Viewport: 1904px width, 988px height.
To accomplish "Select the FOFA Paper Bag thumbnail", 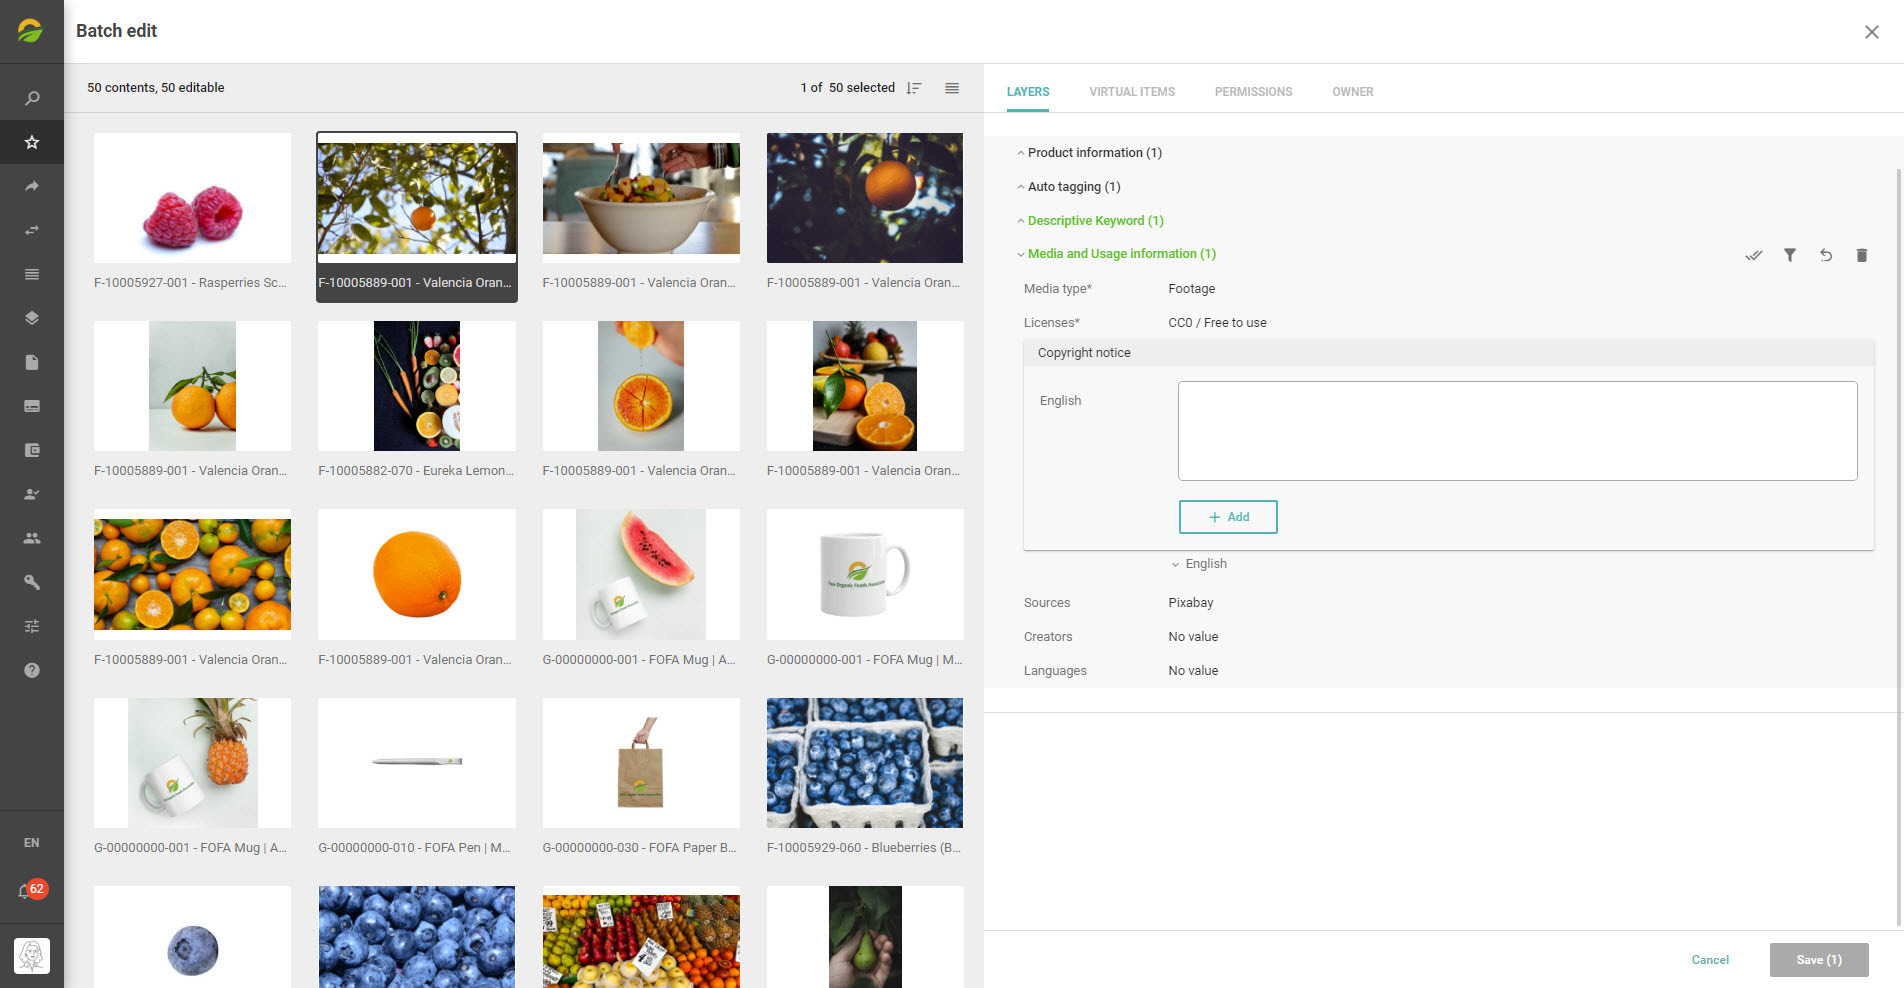I will (x=641, y=762).
